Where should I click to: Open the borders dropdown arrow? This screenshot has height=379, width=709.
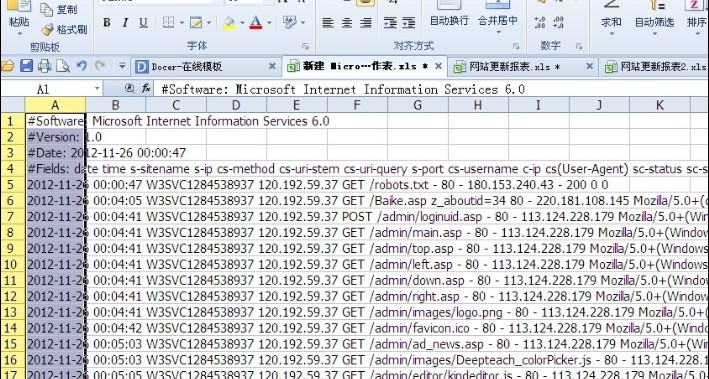point(182,23)
